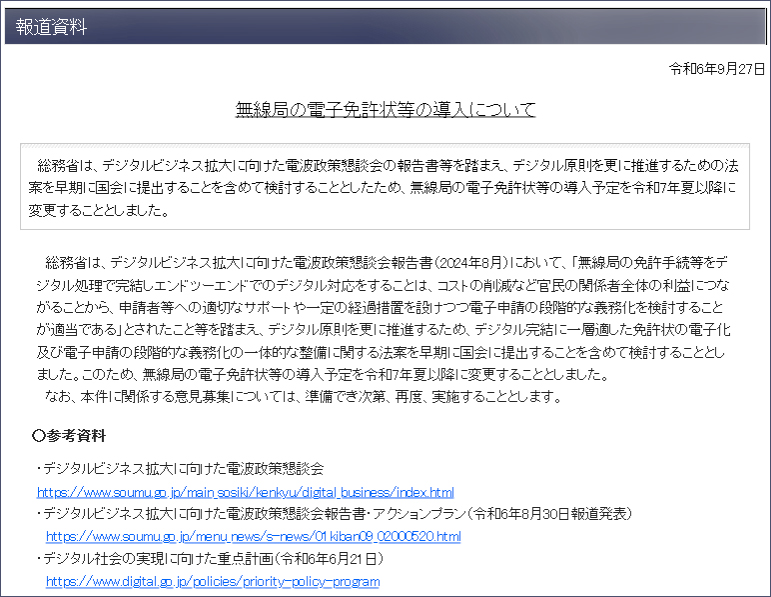Click the body line mentioning (2024年8月)
Viewport: 771px width, 597px height.
click(386, 263)
